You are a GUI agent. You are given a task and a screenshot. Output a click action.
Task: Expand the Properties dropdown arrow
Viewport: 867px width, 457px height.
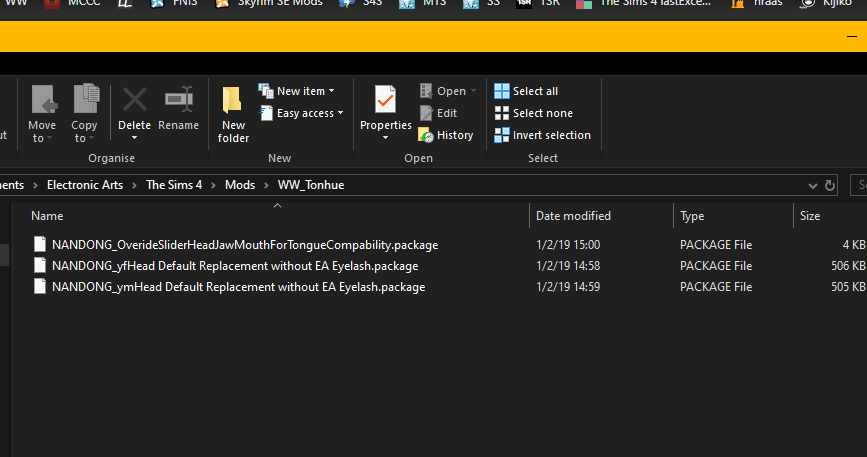click(385, 138)
